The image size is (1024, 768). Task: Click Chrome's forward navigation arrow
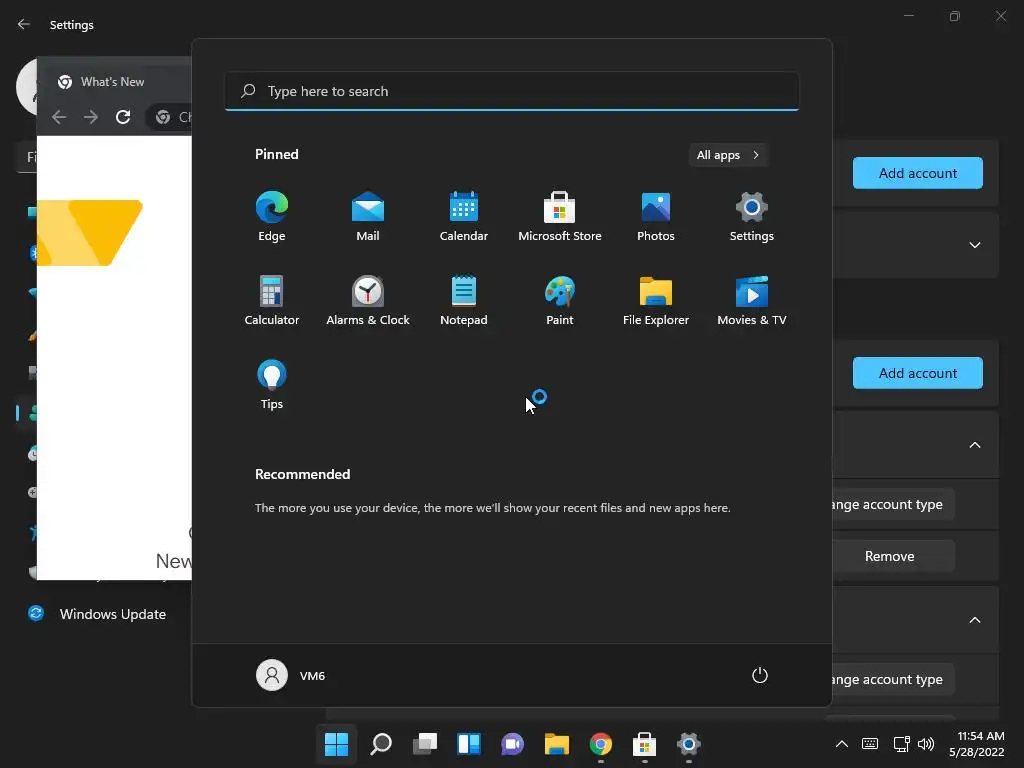(x=91, y=117)
